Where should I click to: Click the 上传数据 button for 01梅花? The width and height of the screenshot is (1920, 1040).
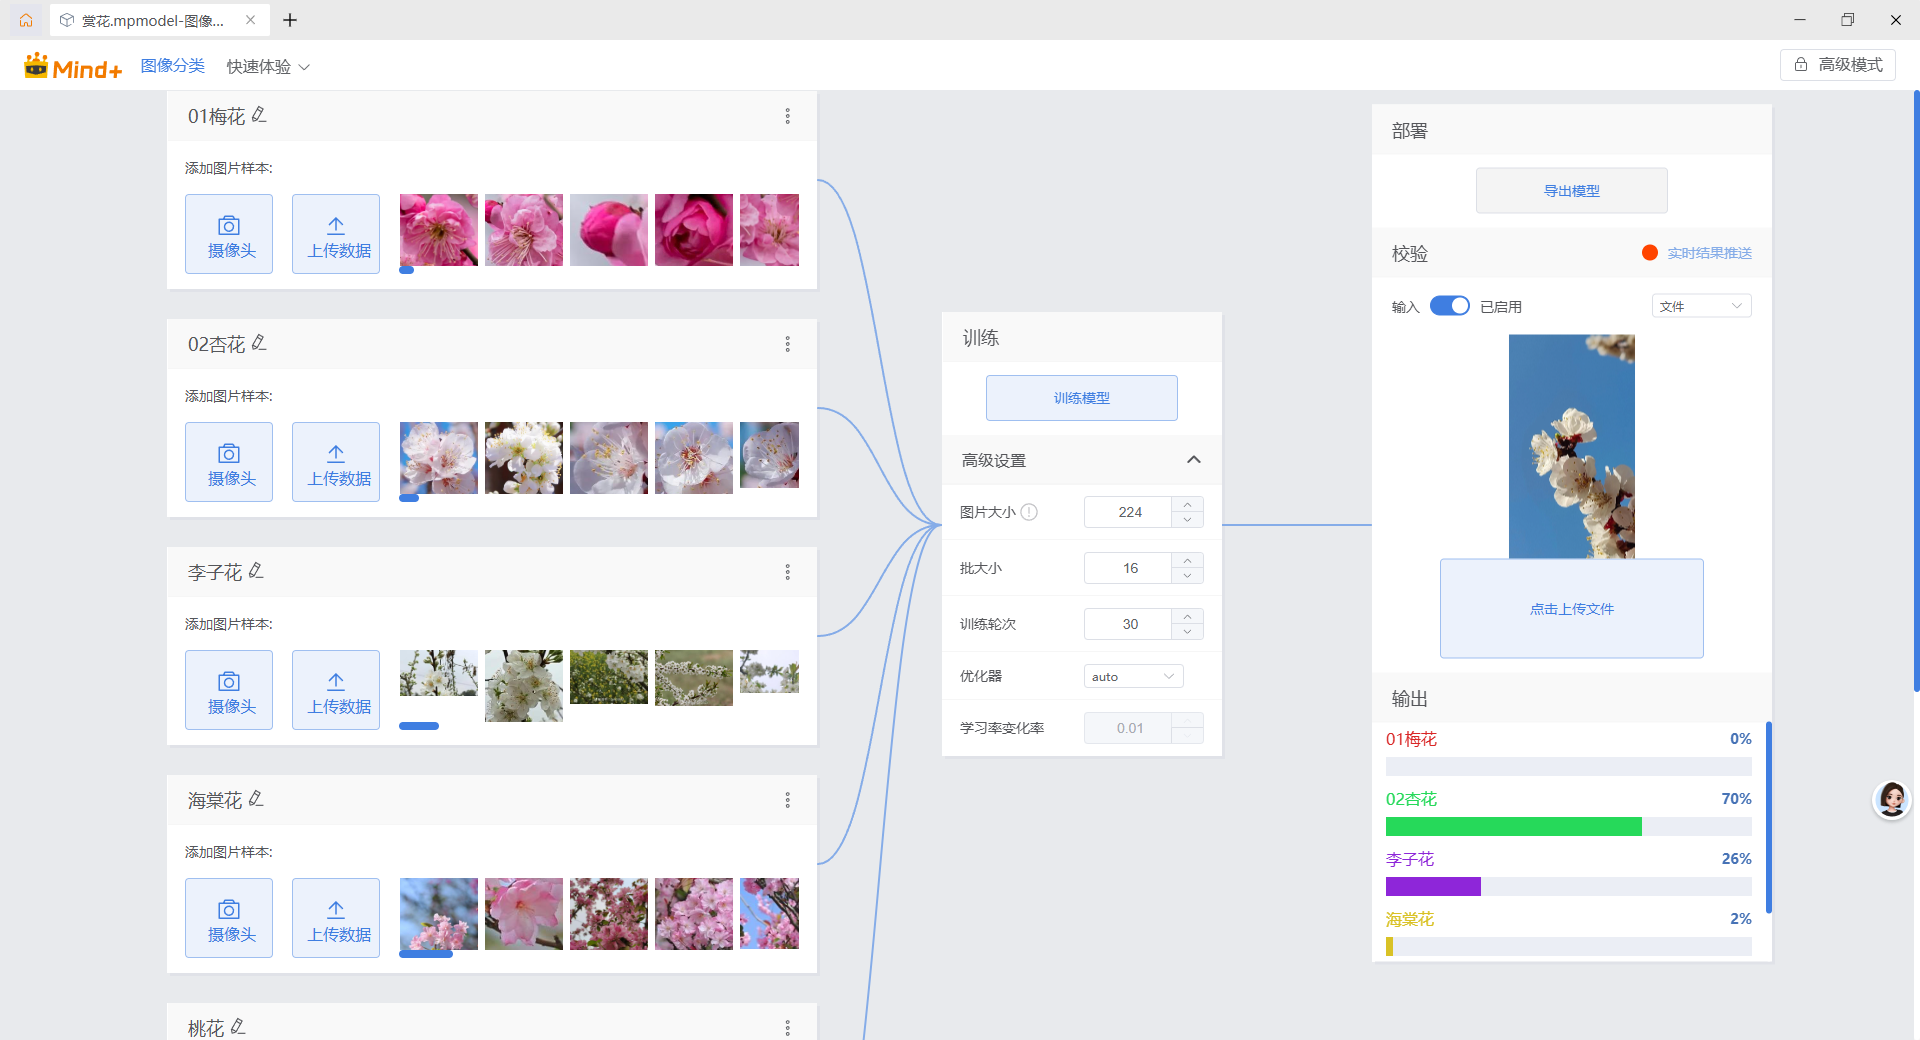[x=336, y=234]
